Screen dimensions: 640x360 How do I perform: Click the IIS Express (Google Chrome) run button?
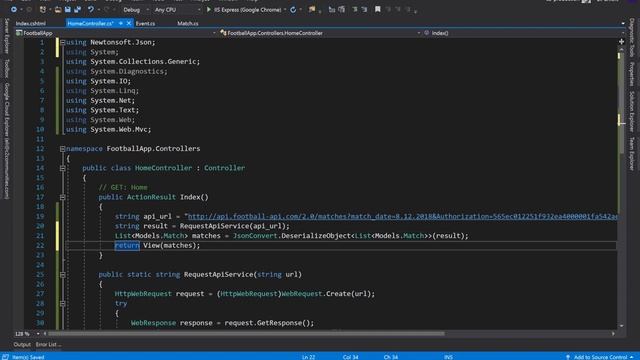244,9
